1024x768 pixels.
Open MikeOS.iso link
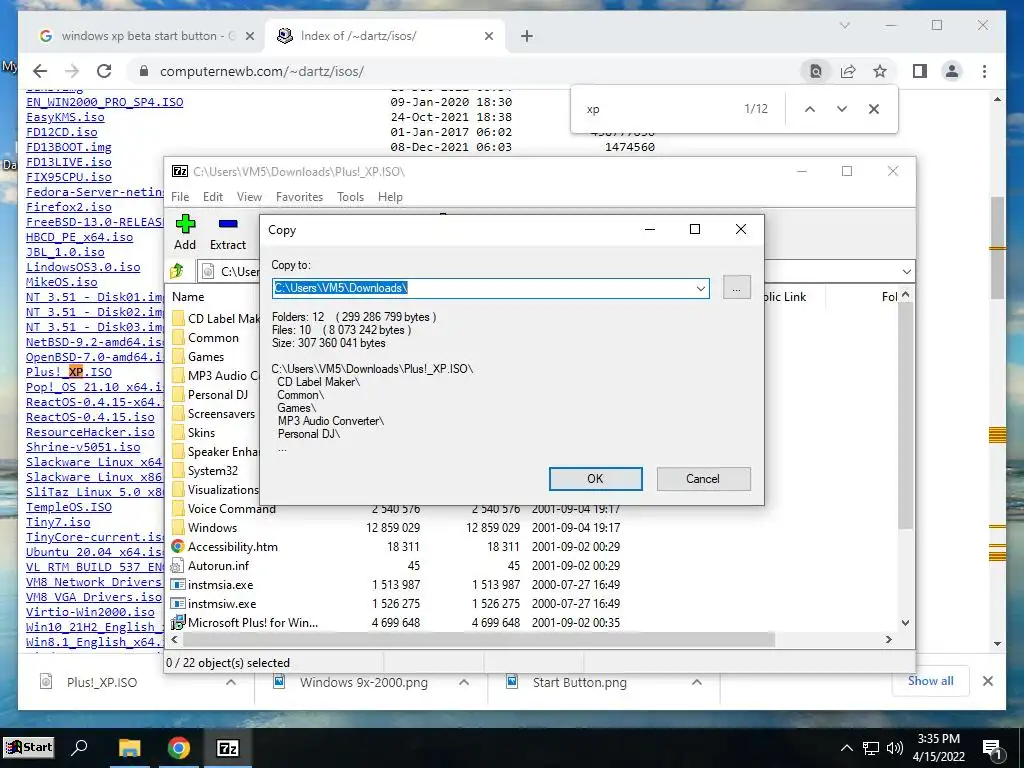pos(61,282)
